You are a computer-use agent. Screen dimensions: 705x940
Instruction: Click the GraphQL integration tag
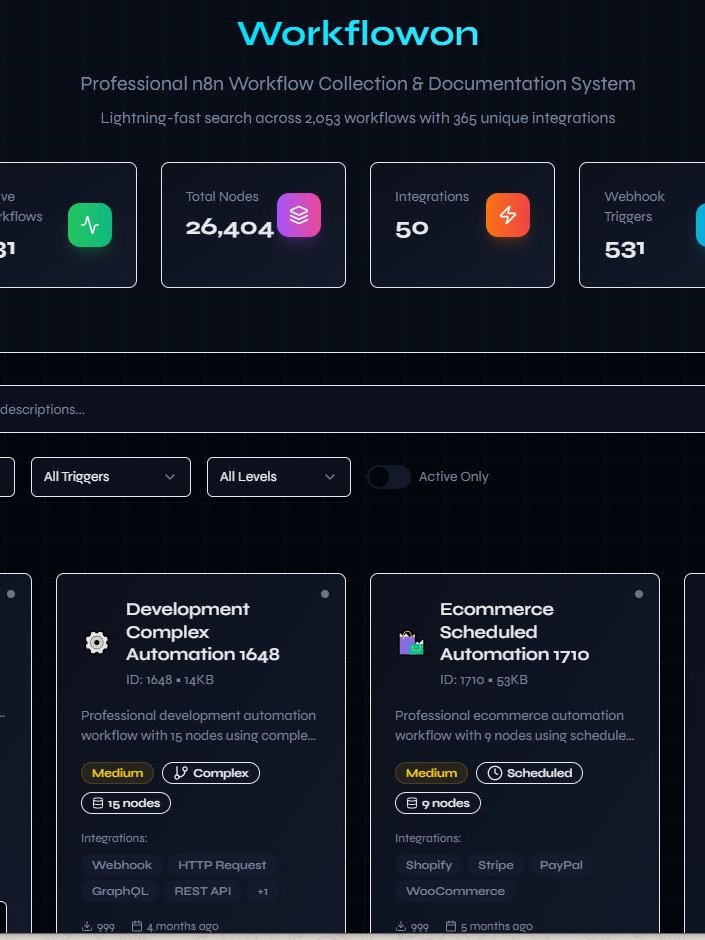click(120, 891)
